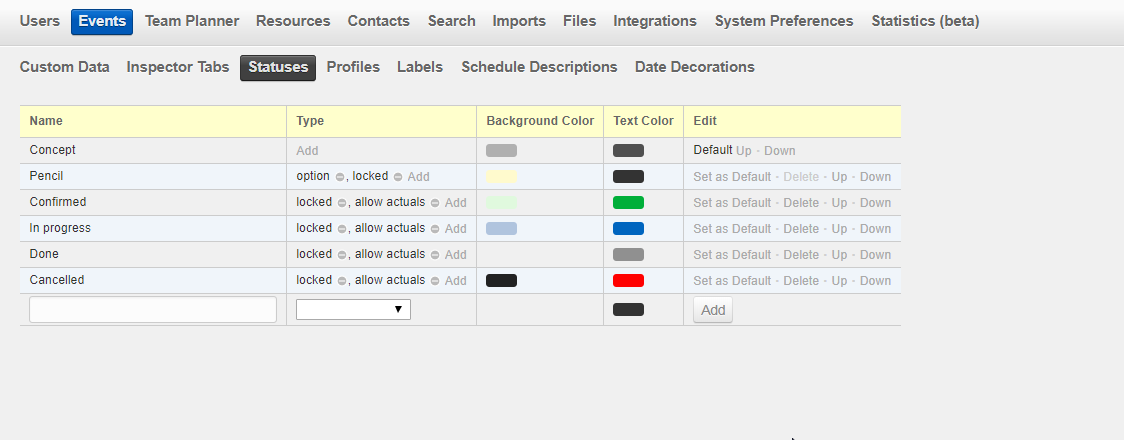
Task: Remove the locked type from the In progress status
Action: (x=342, y=229)
